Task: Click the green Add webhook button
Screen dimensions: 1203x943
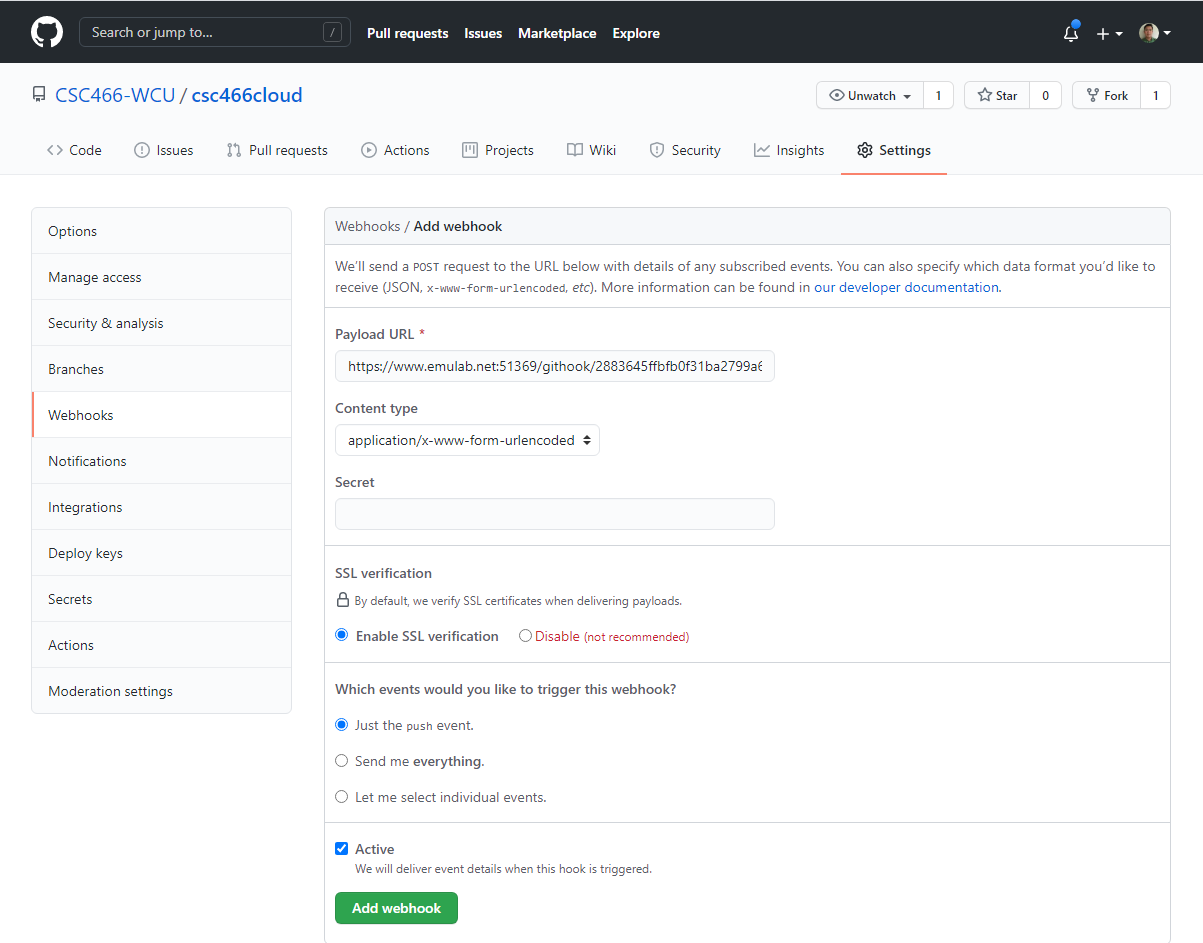Action: click(x=396, y=908)
